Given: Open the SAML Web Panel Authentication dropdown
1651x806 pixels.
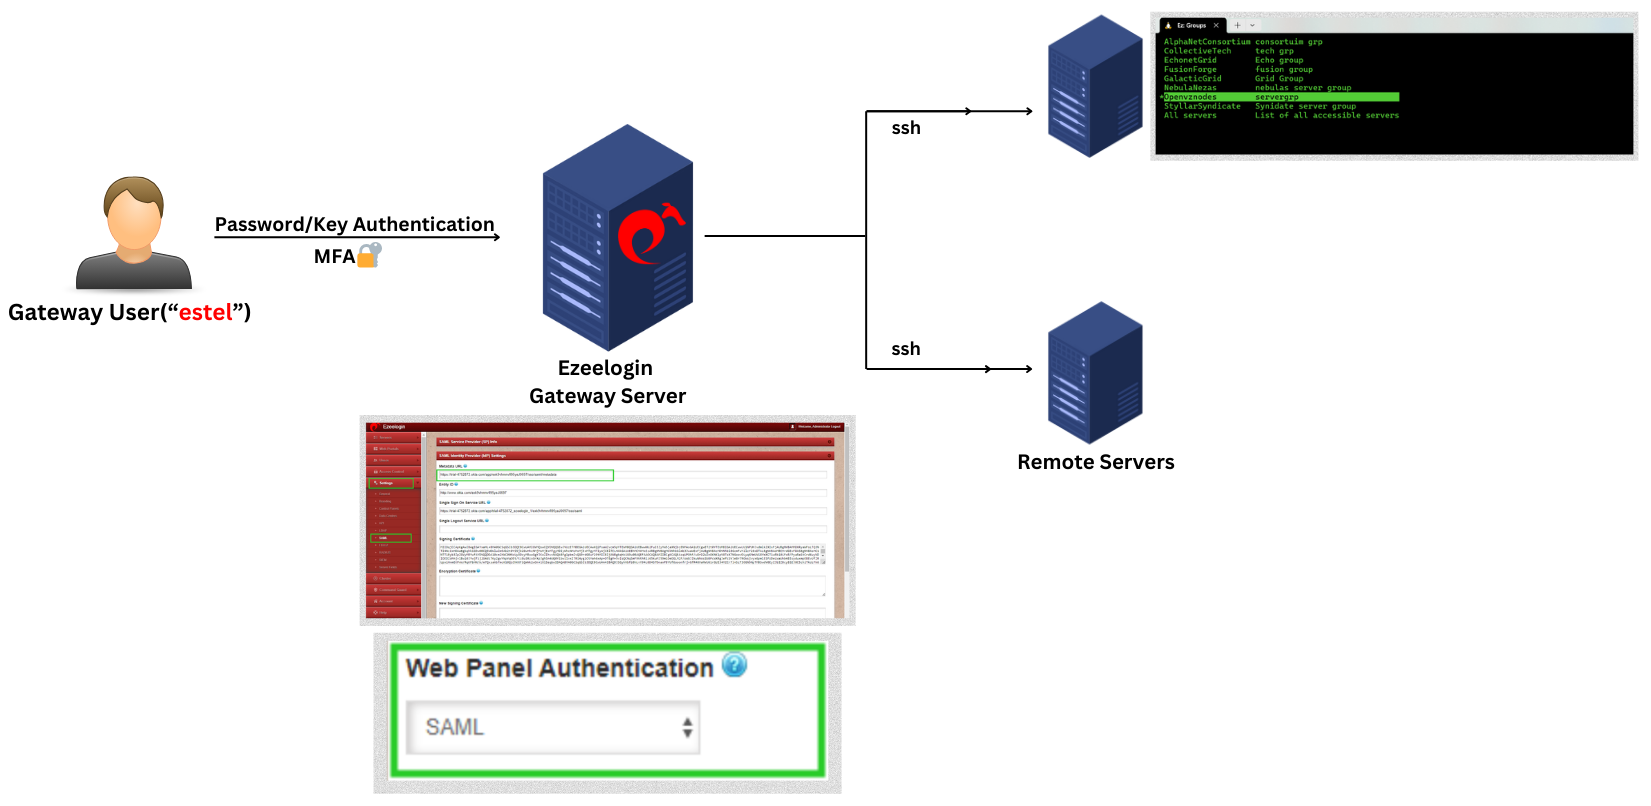Looking at the screenshot, I should click(x=553, y=727).
